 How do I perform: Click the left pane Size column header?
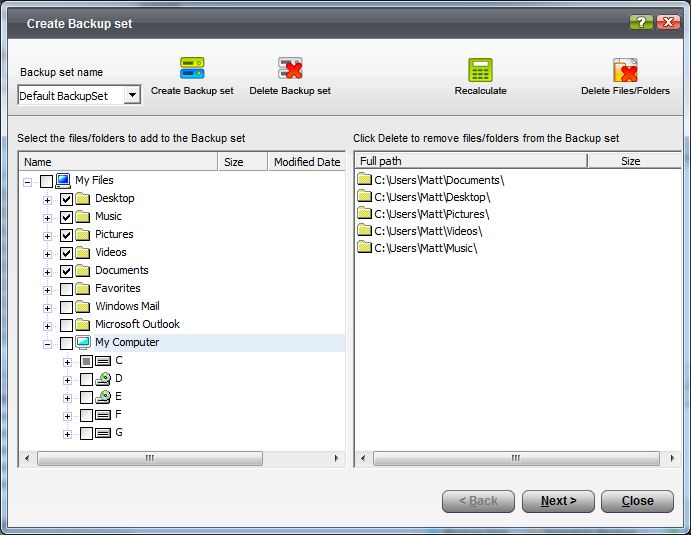pos(243,162)
